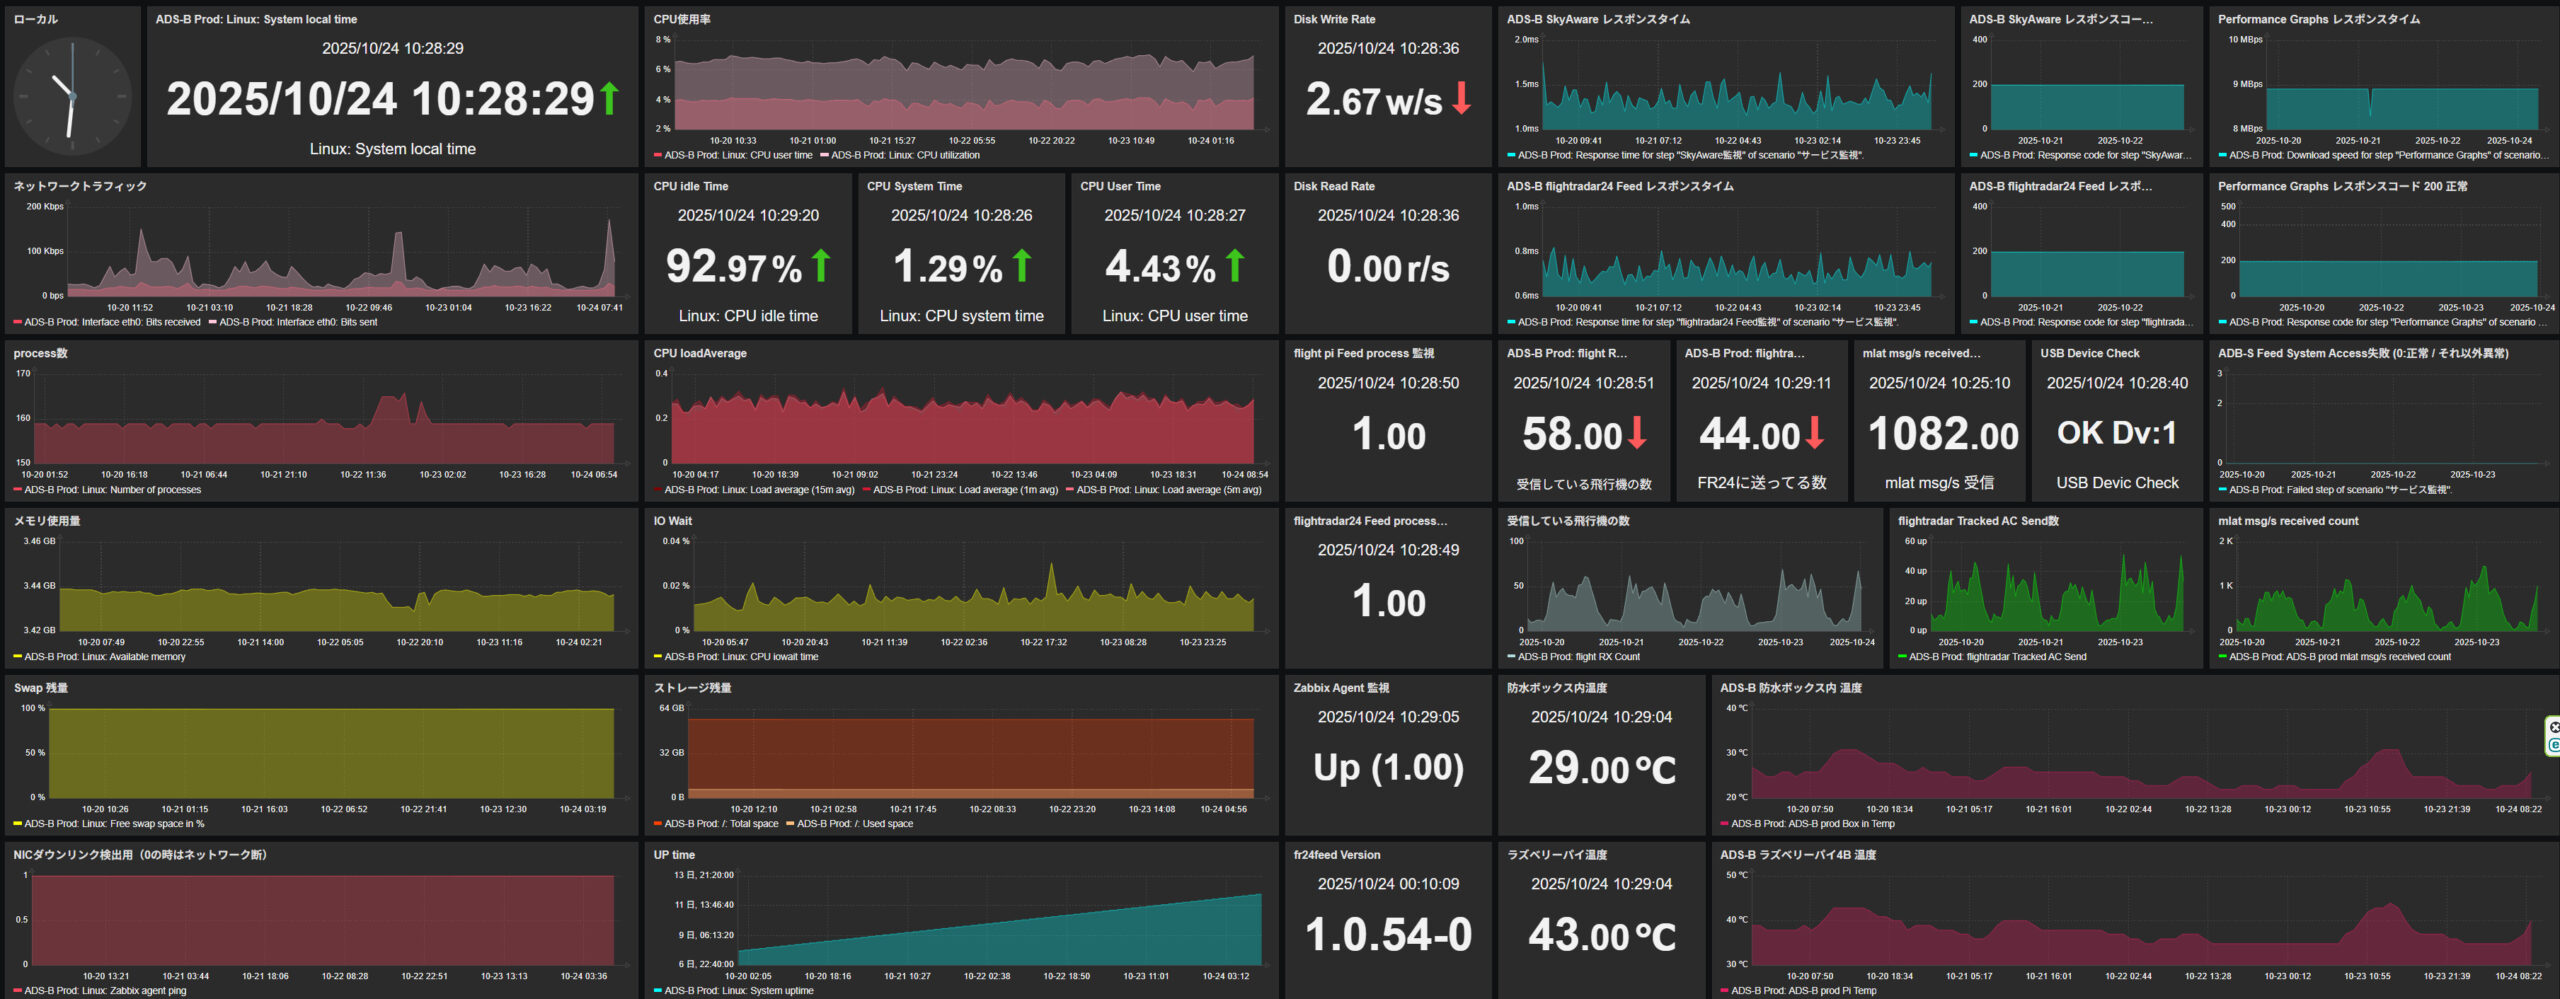Click the green arrow in CPU System Time widget
The height and width of the screenshot is (999, 2560).
[1022, 266]
